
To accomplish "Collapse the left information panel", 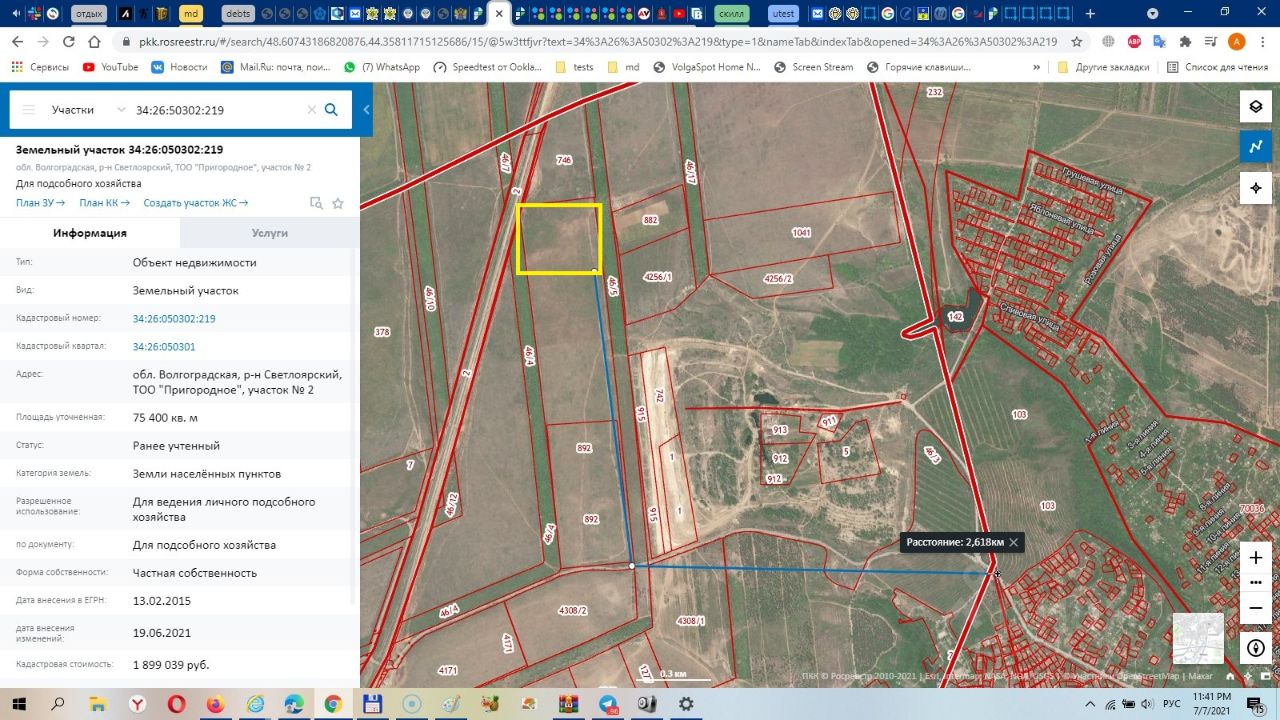I will 366,110.
